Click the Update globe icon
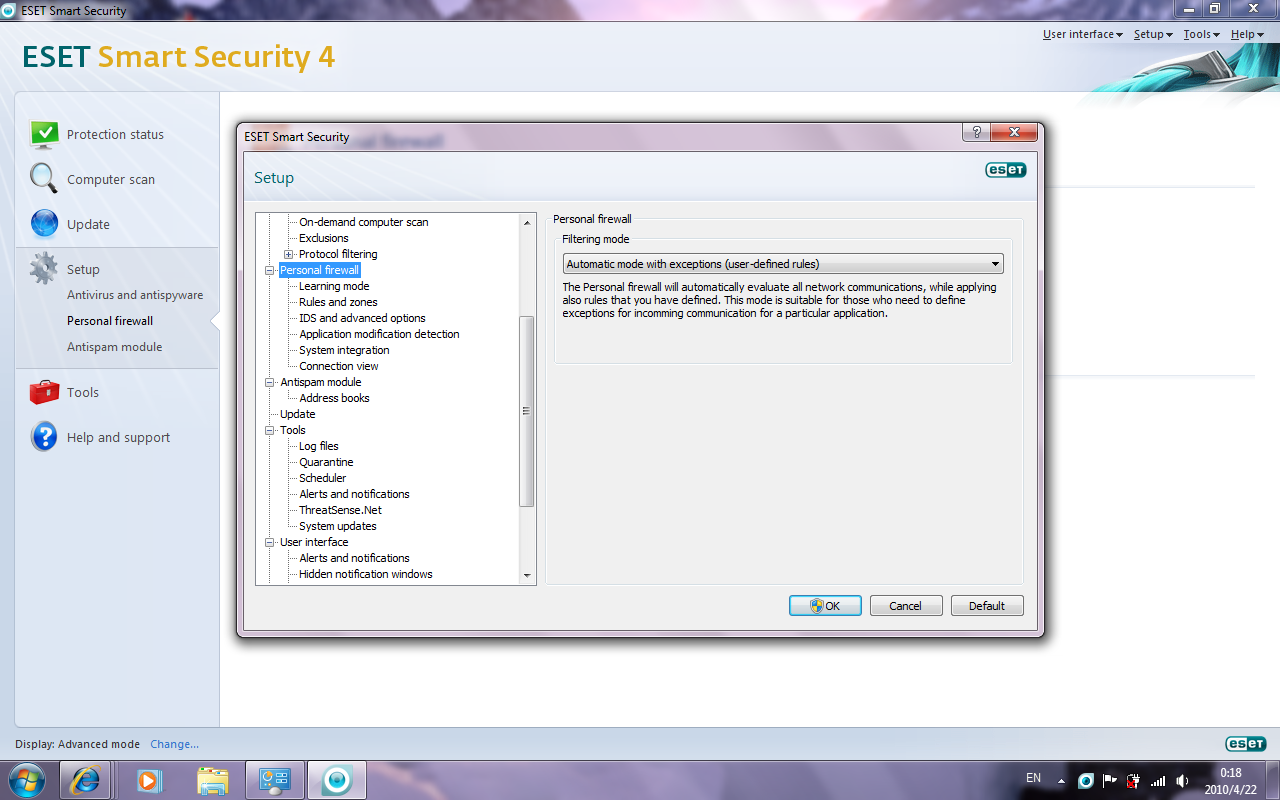The height and width of the screenshot is (800, 1280). pyautogui.click(x=44, y=224)
